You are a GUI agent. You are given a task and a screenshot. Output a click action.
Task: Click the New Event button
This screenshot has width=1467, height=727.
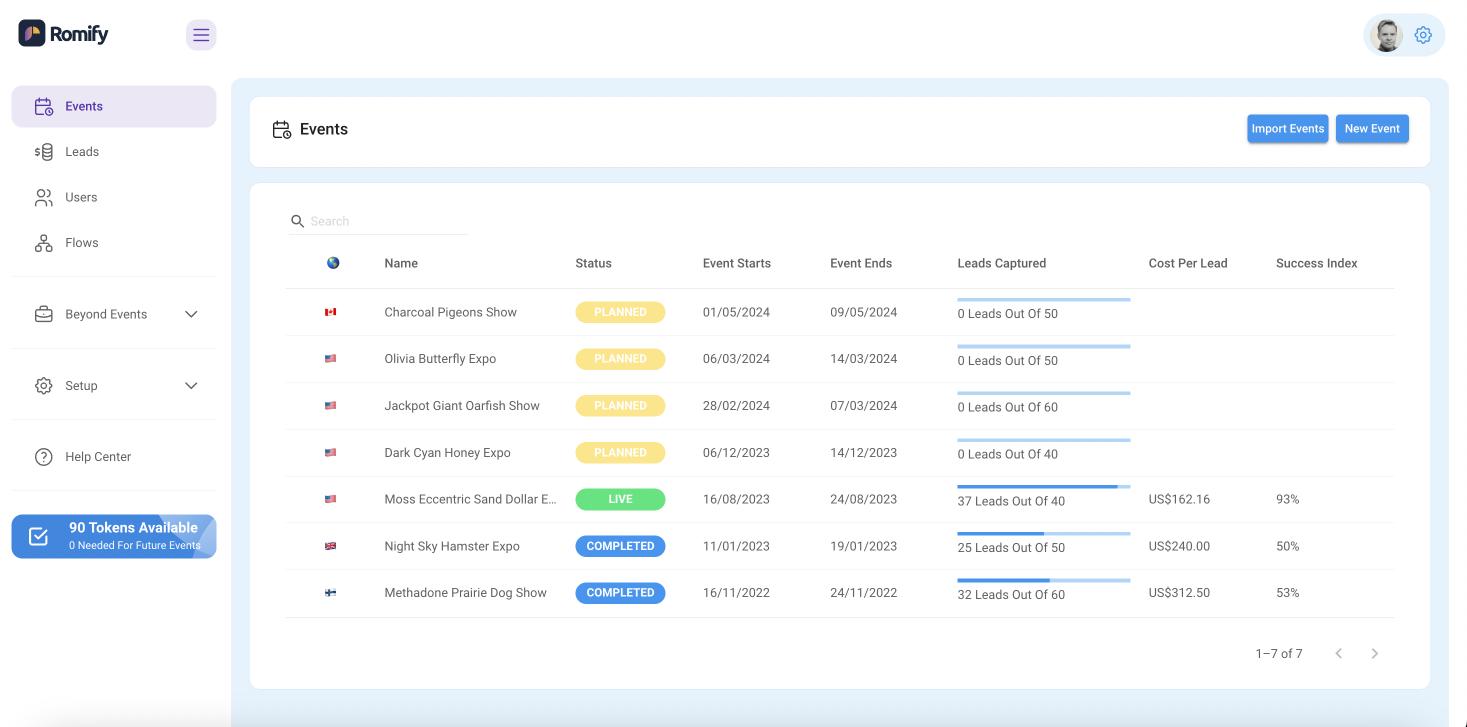tap(1371, 129)
